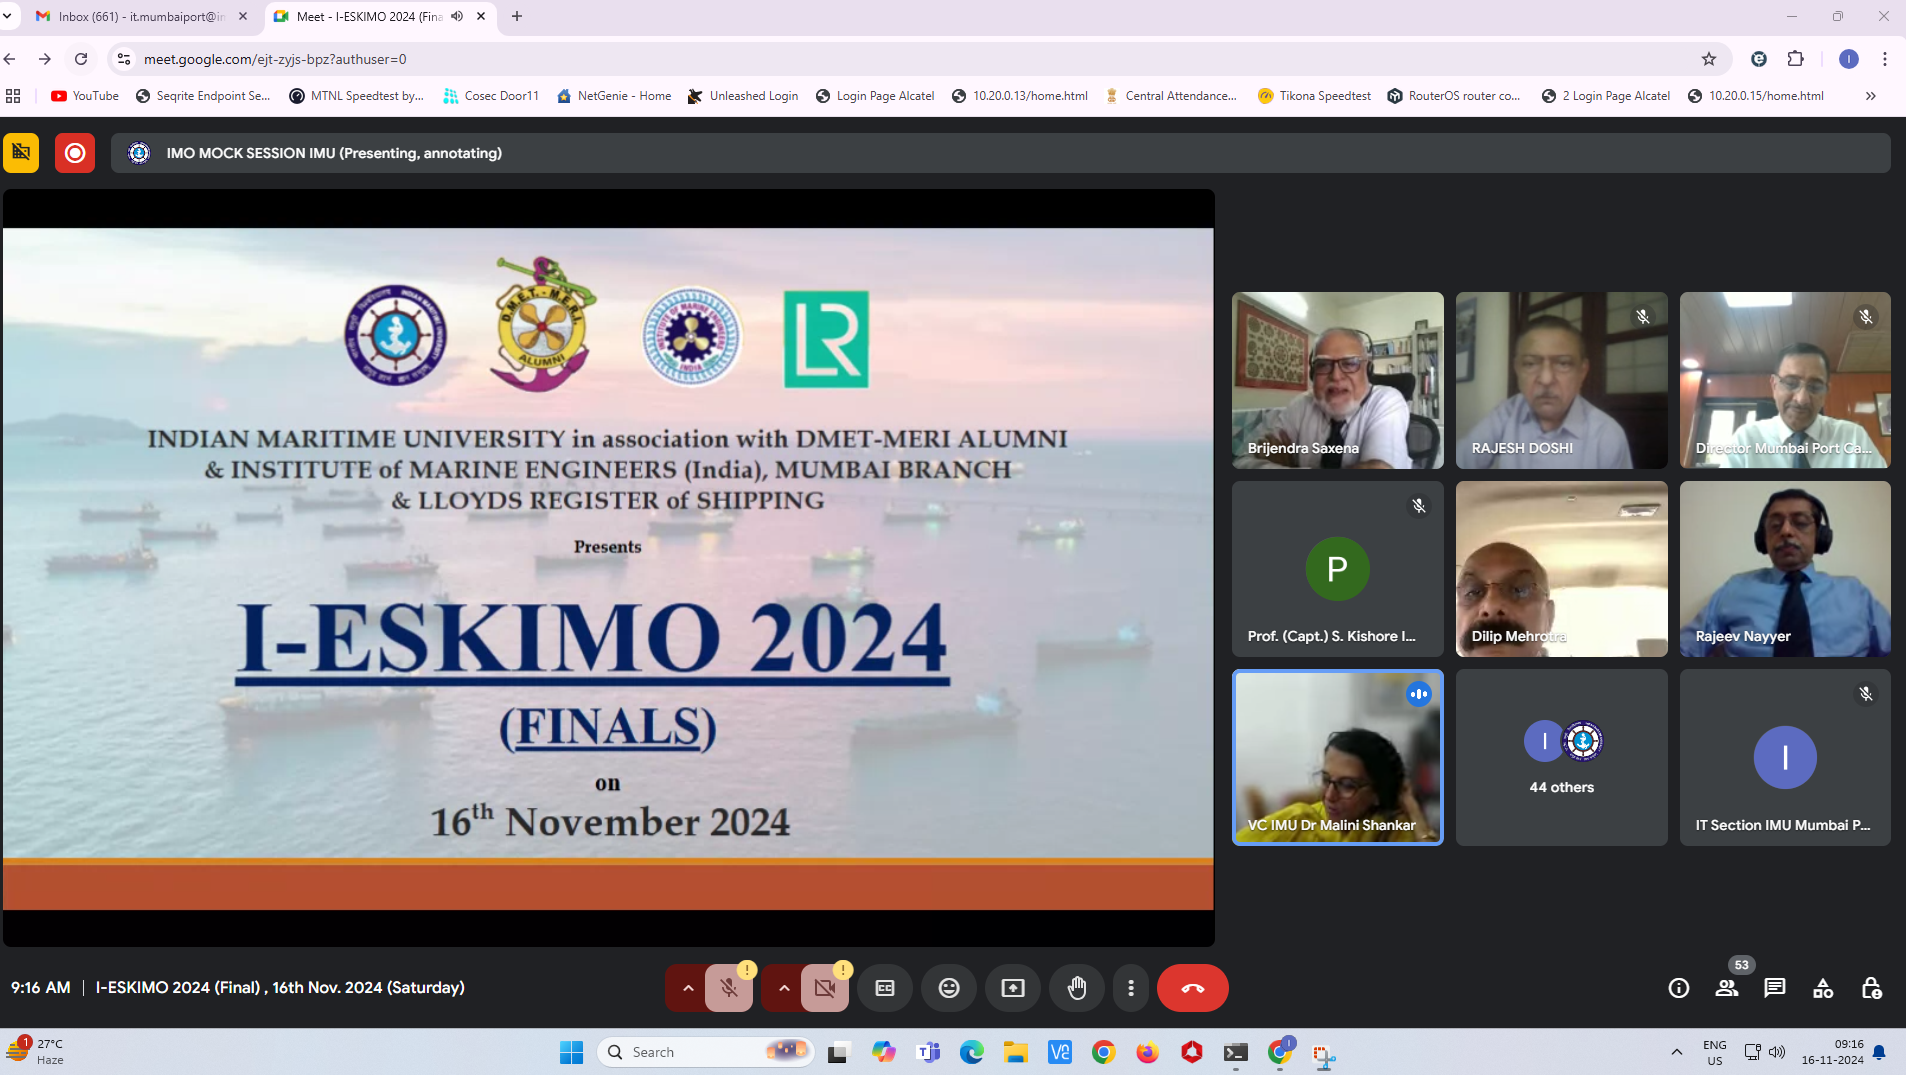Click the red recording indicator button
Image resolution: width=1906 pixels, height=1075 pixels.
[x=75, y=153]
